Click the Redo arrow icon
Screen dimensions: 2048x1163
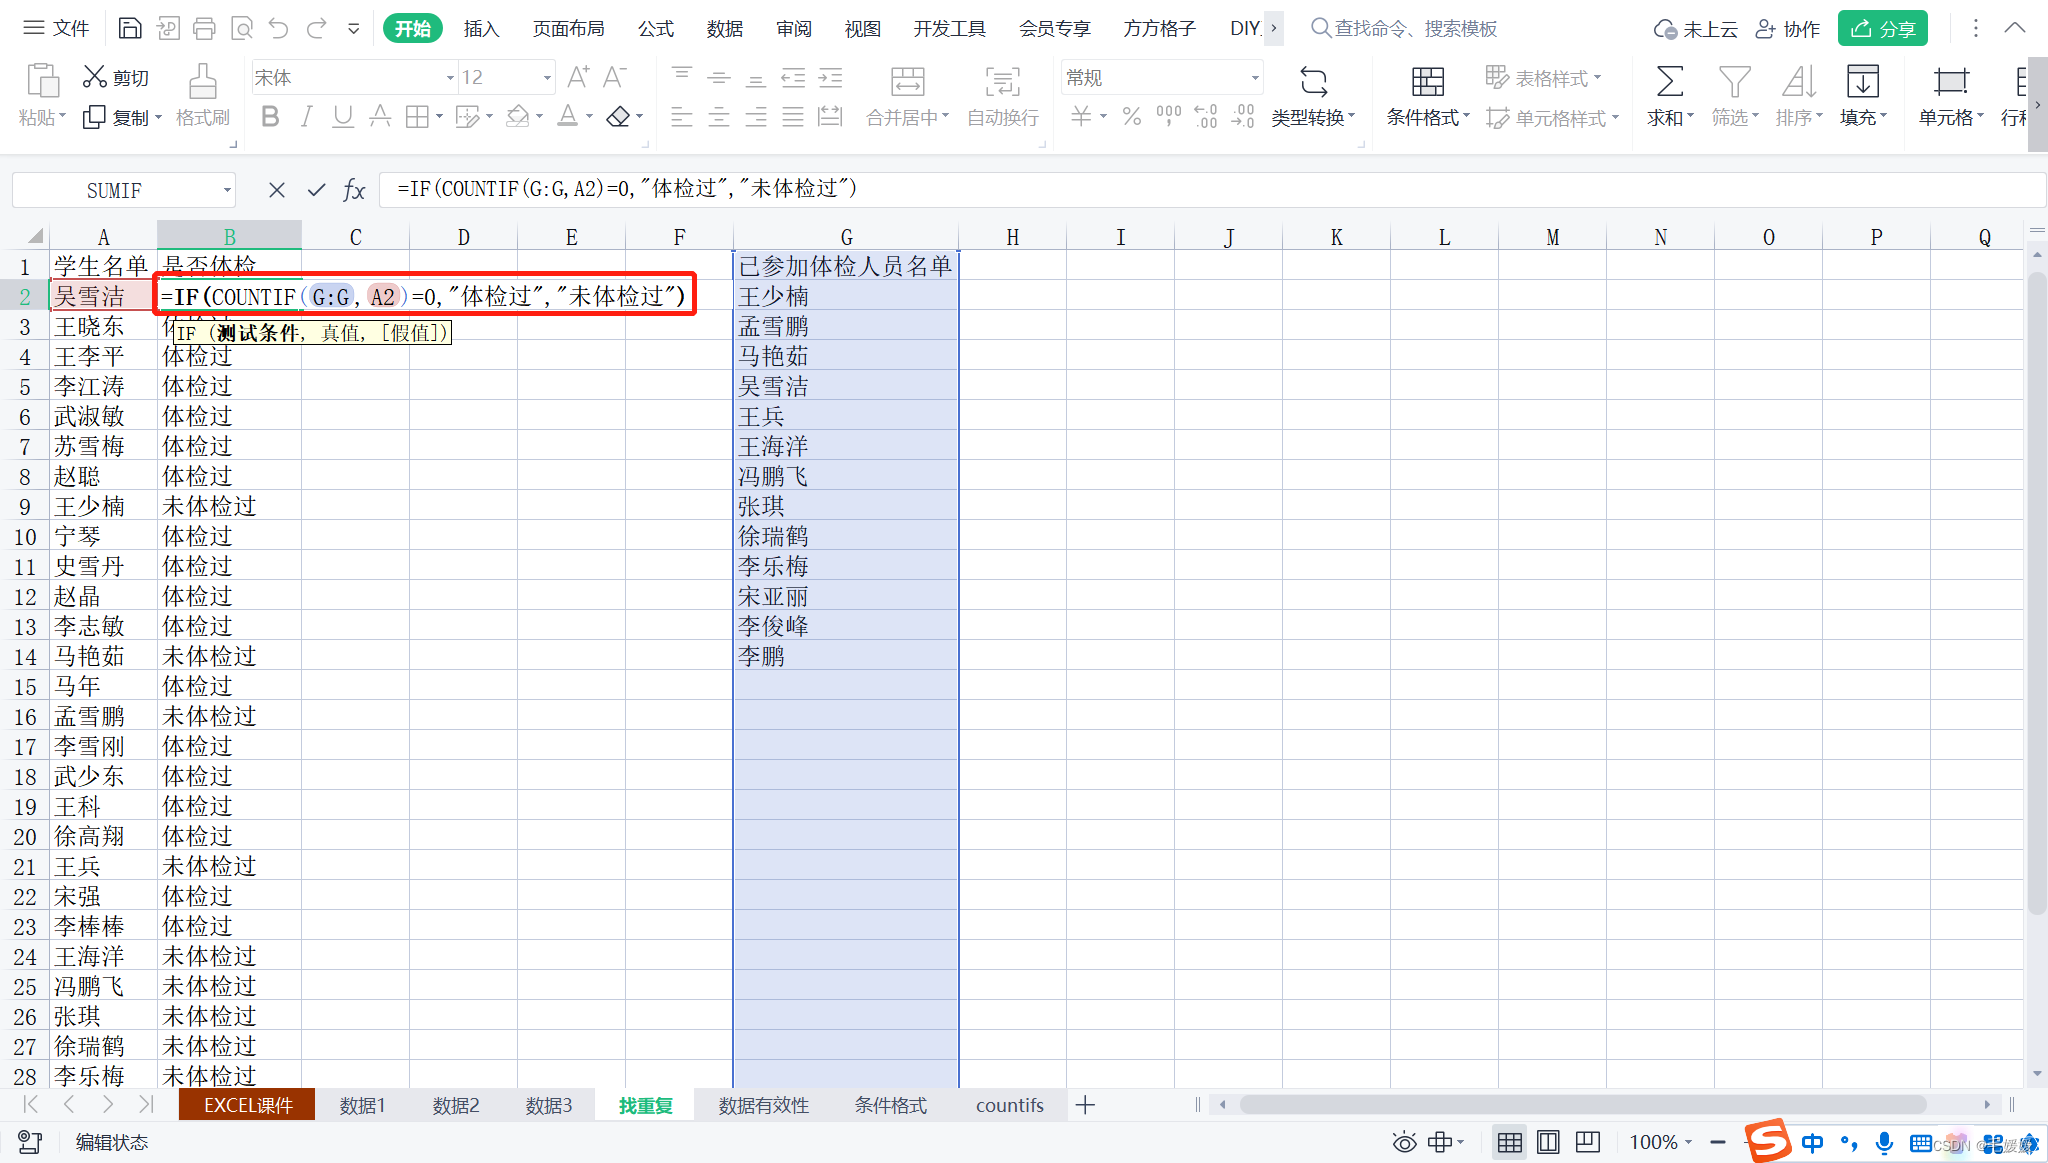[317, 28]
